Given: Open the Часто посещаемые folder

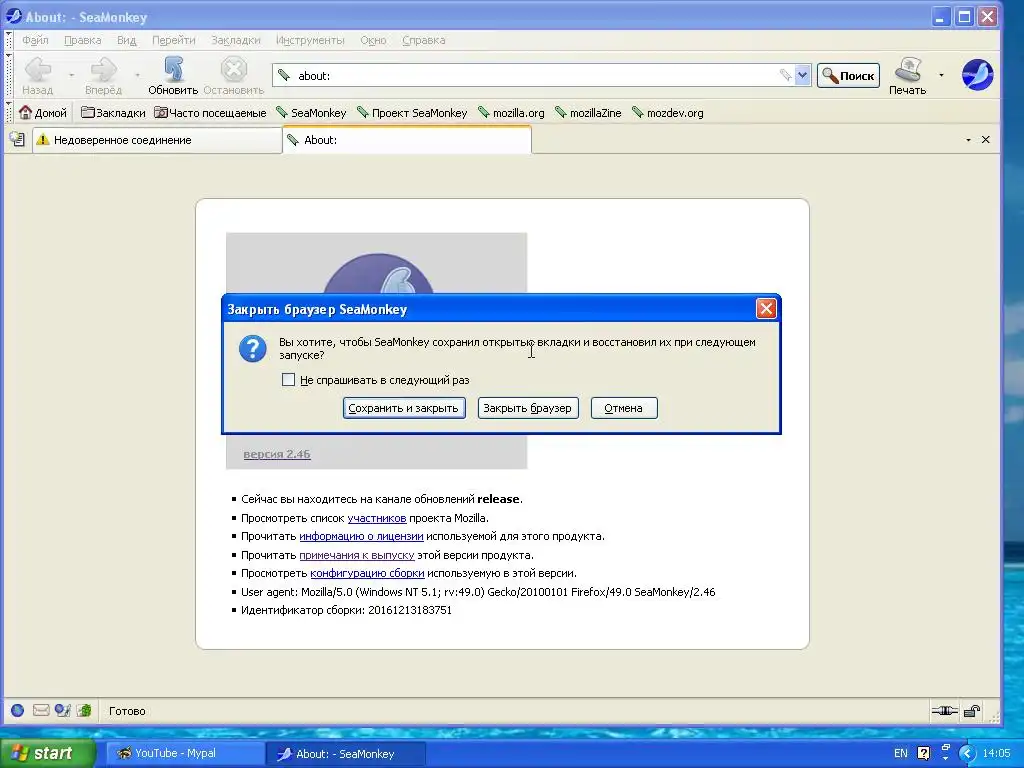Looking at the screenshot, I should tap(210, 113).
